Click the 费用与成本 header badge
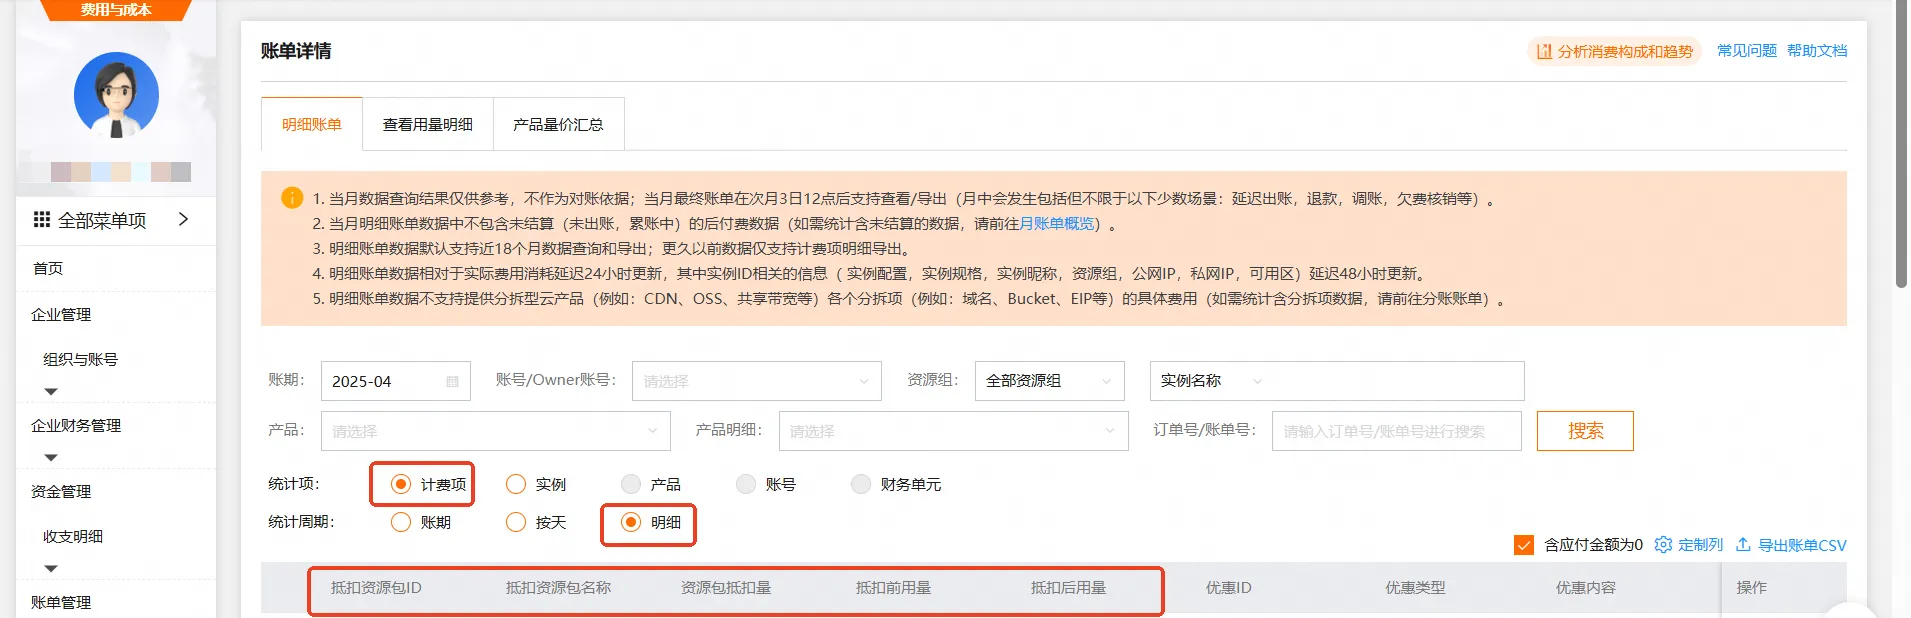 pos(116,10)
